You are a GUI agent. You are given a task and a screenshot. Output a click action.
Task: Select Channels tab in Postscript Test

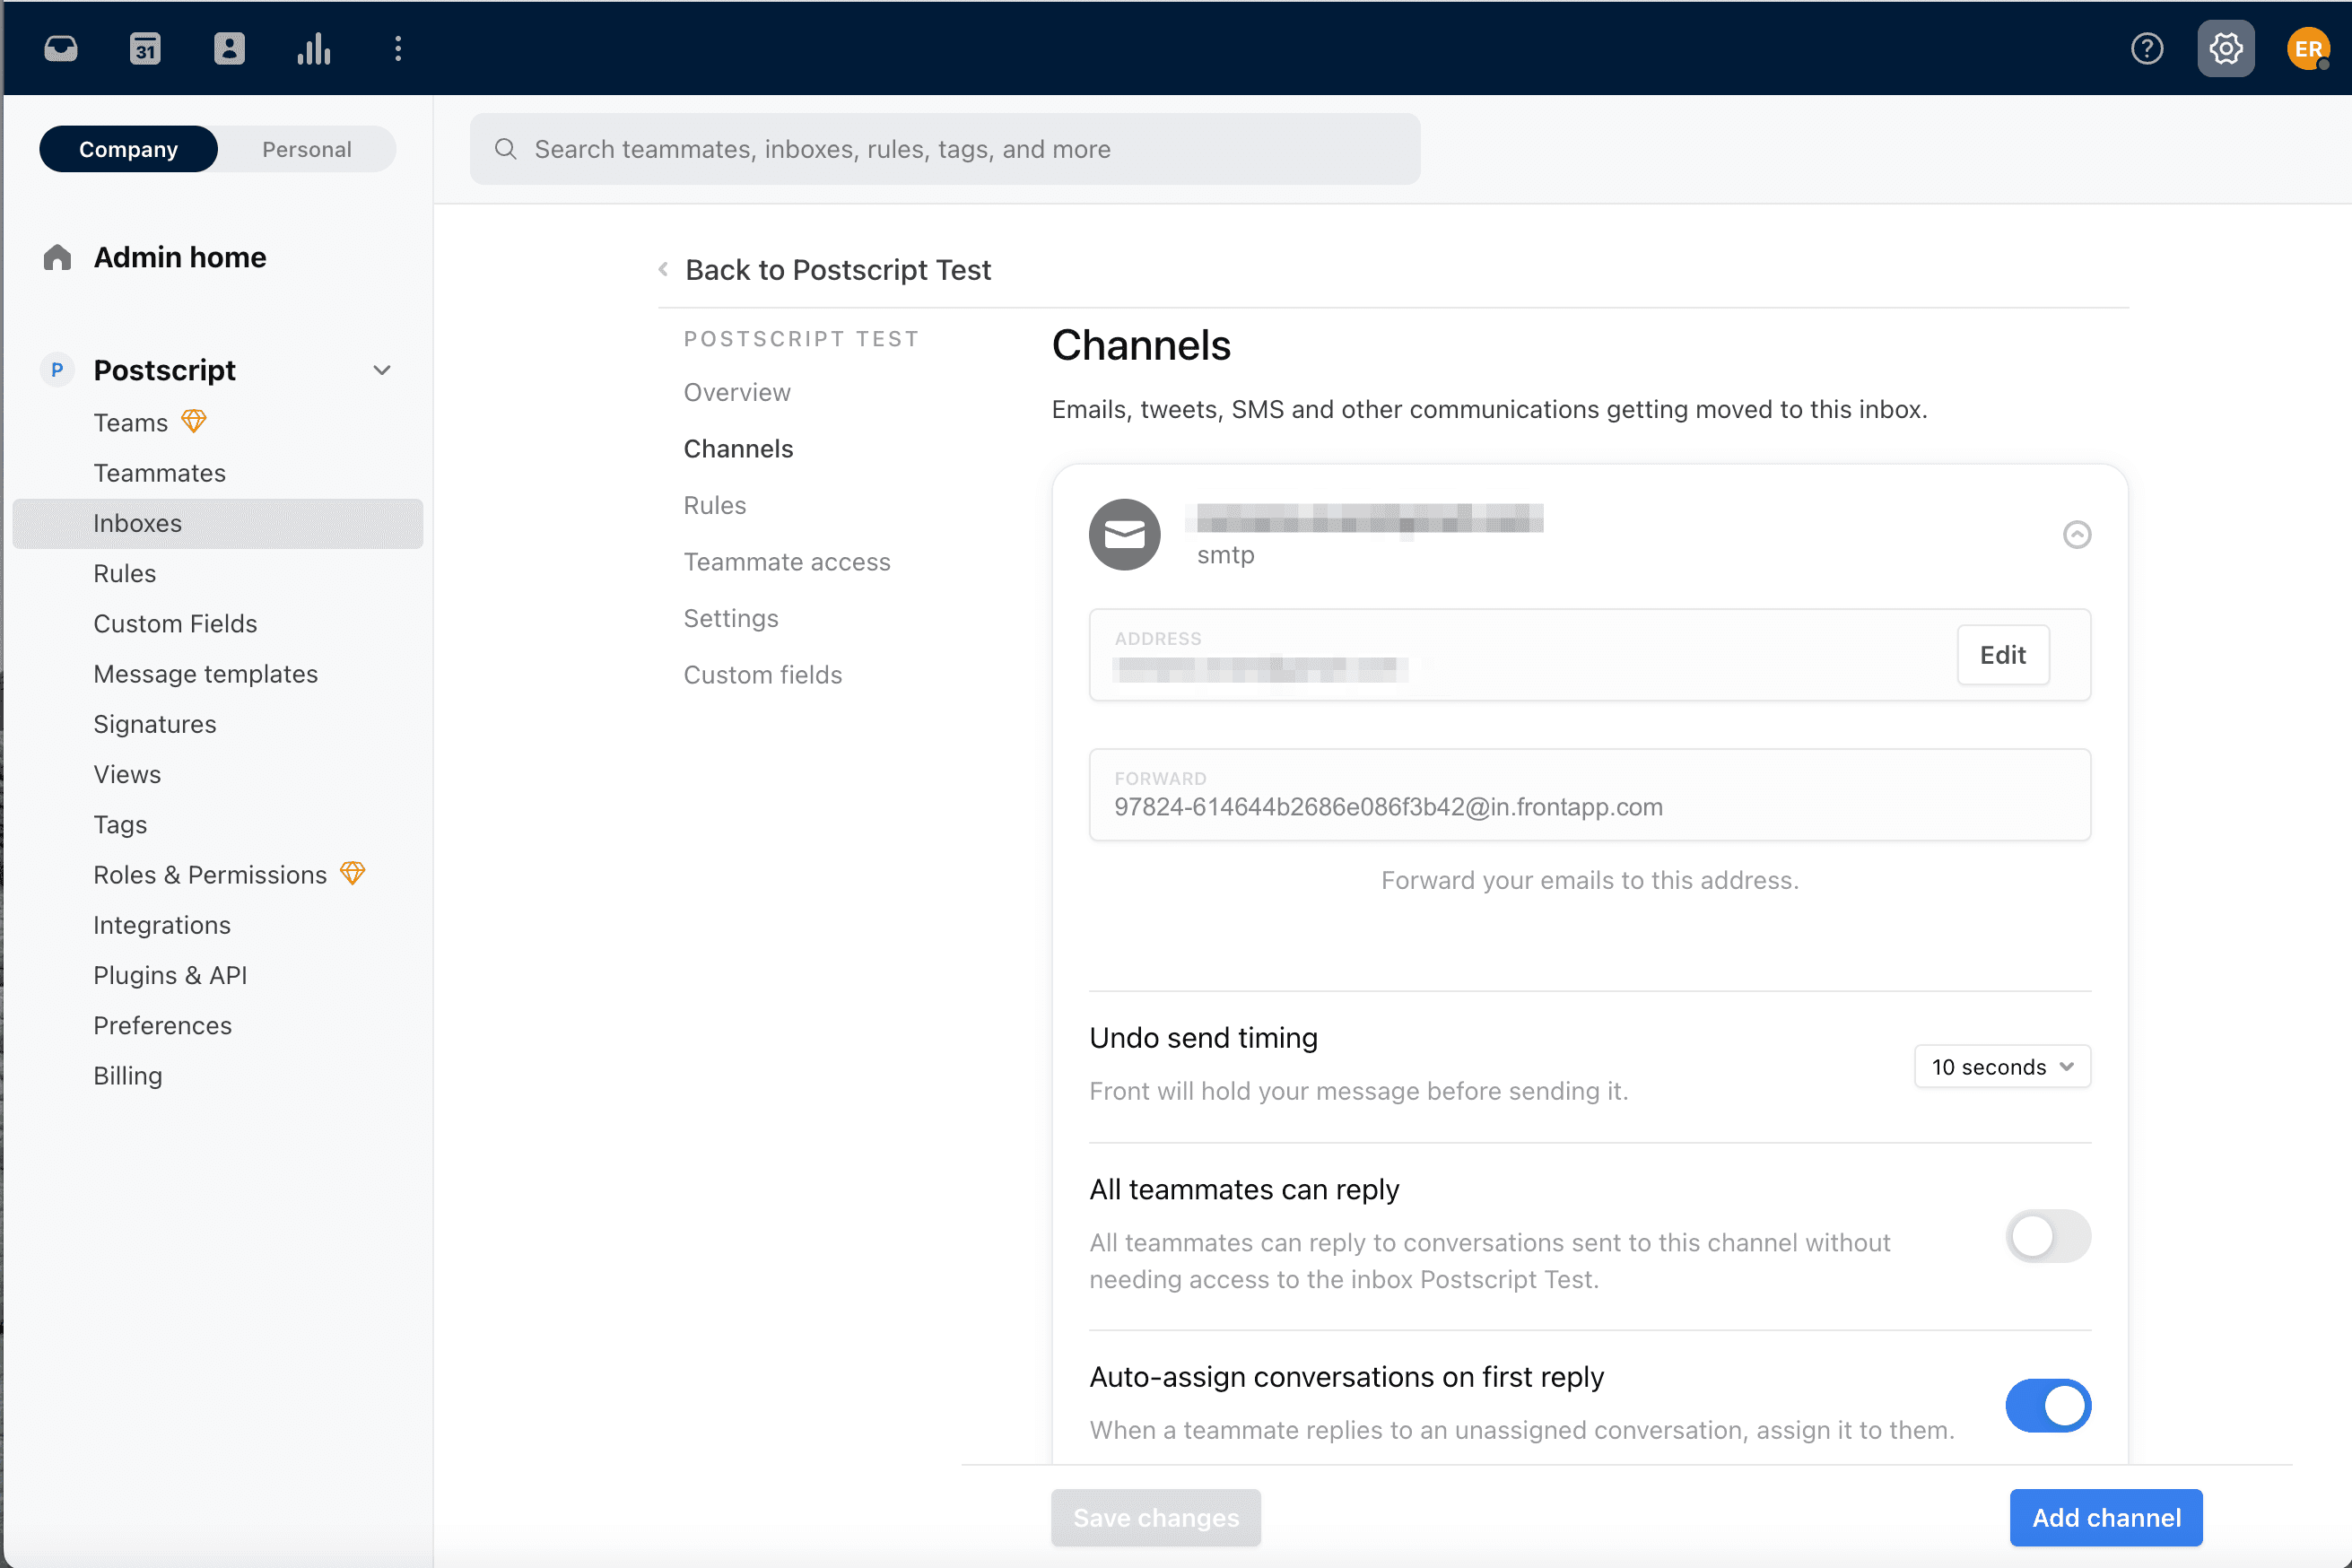738,448
